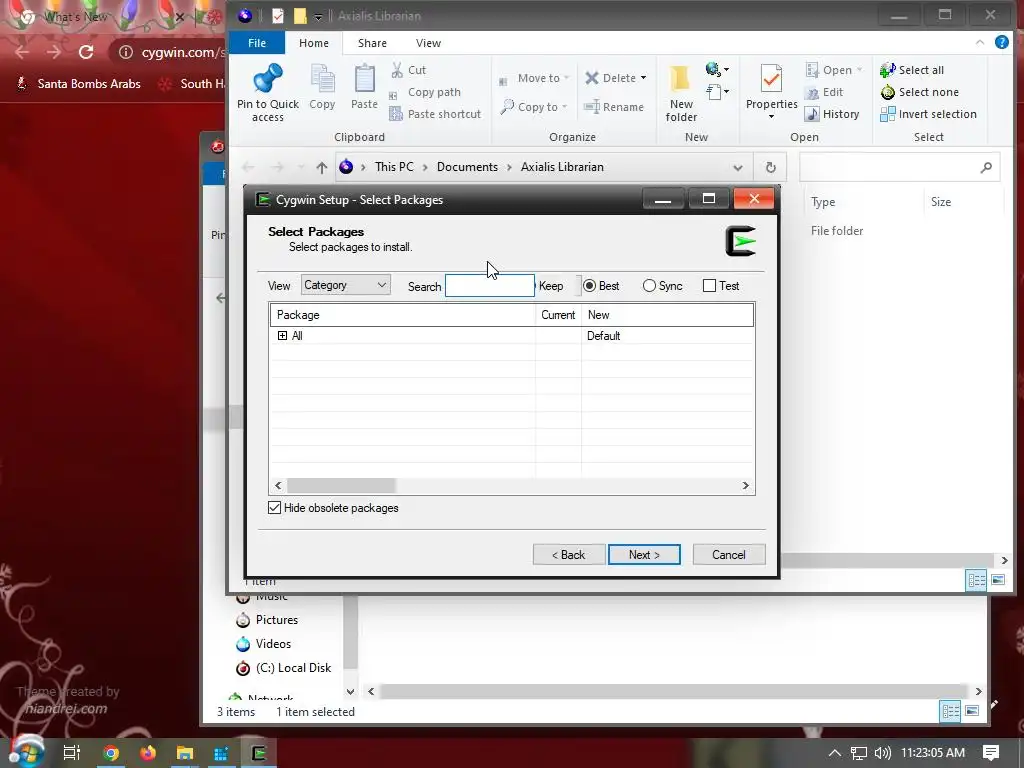Select the Keep radio option
The height and width of the screenshot is (768, 1024).
[x=551, y=286]
